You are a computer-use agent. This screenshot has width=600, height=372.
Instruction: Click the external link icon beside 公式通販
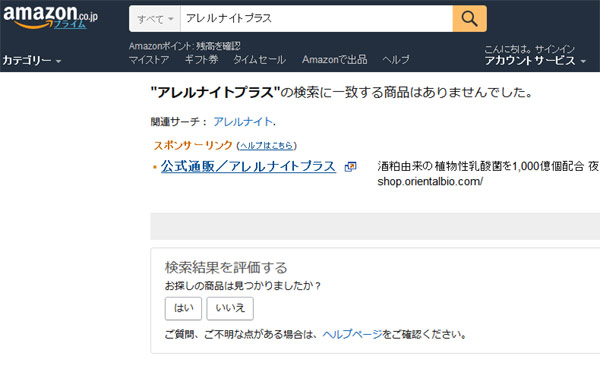350,166
